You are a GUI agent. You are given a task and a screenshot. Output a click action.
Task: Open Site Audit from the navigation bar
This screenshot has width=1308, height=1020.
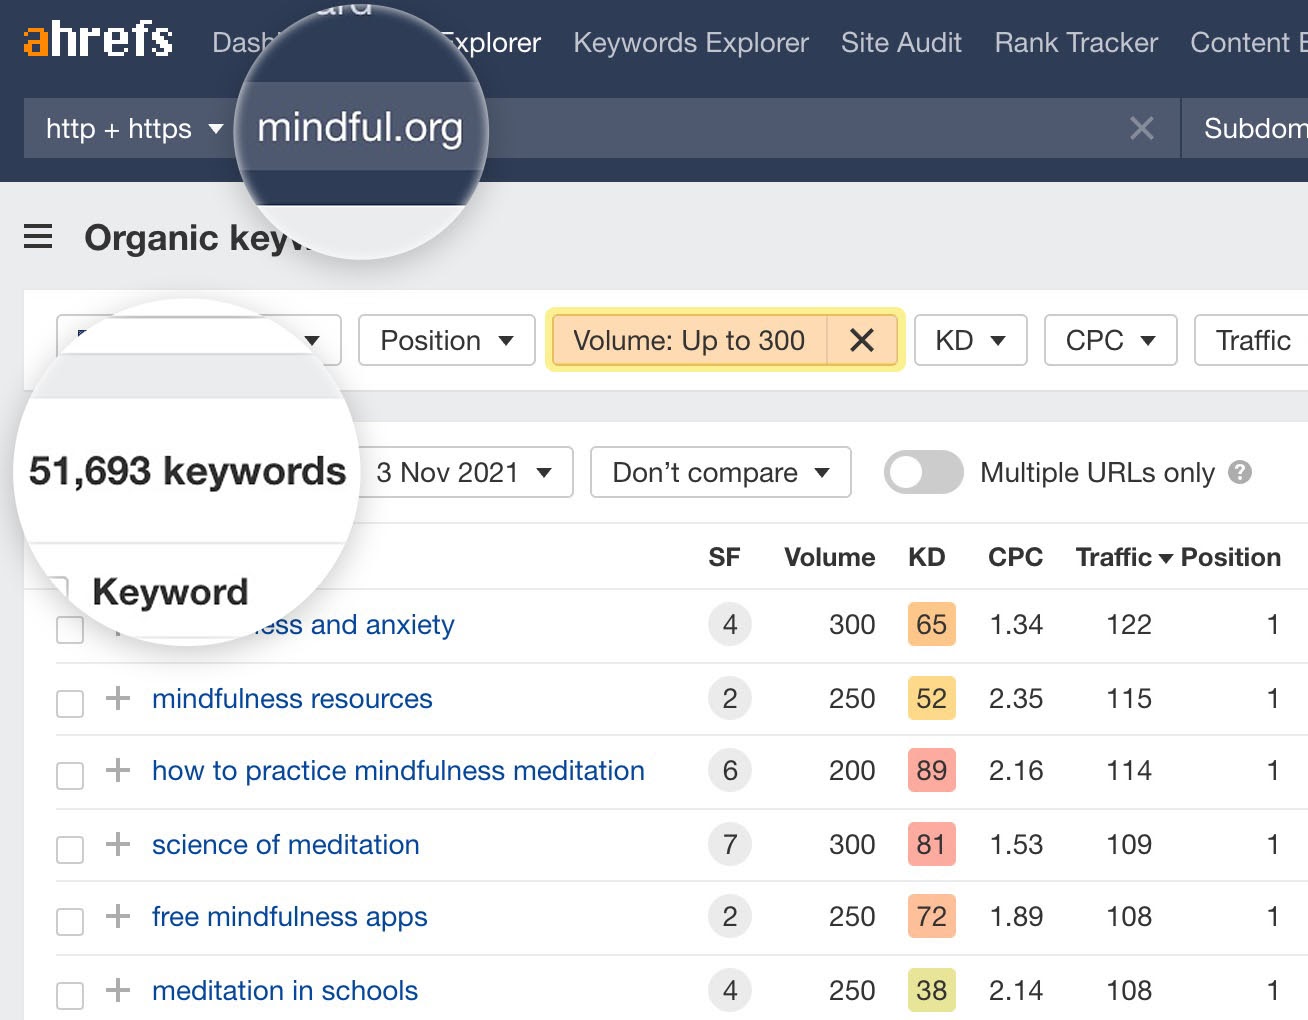900,42
